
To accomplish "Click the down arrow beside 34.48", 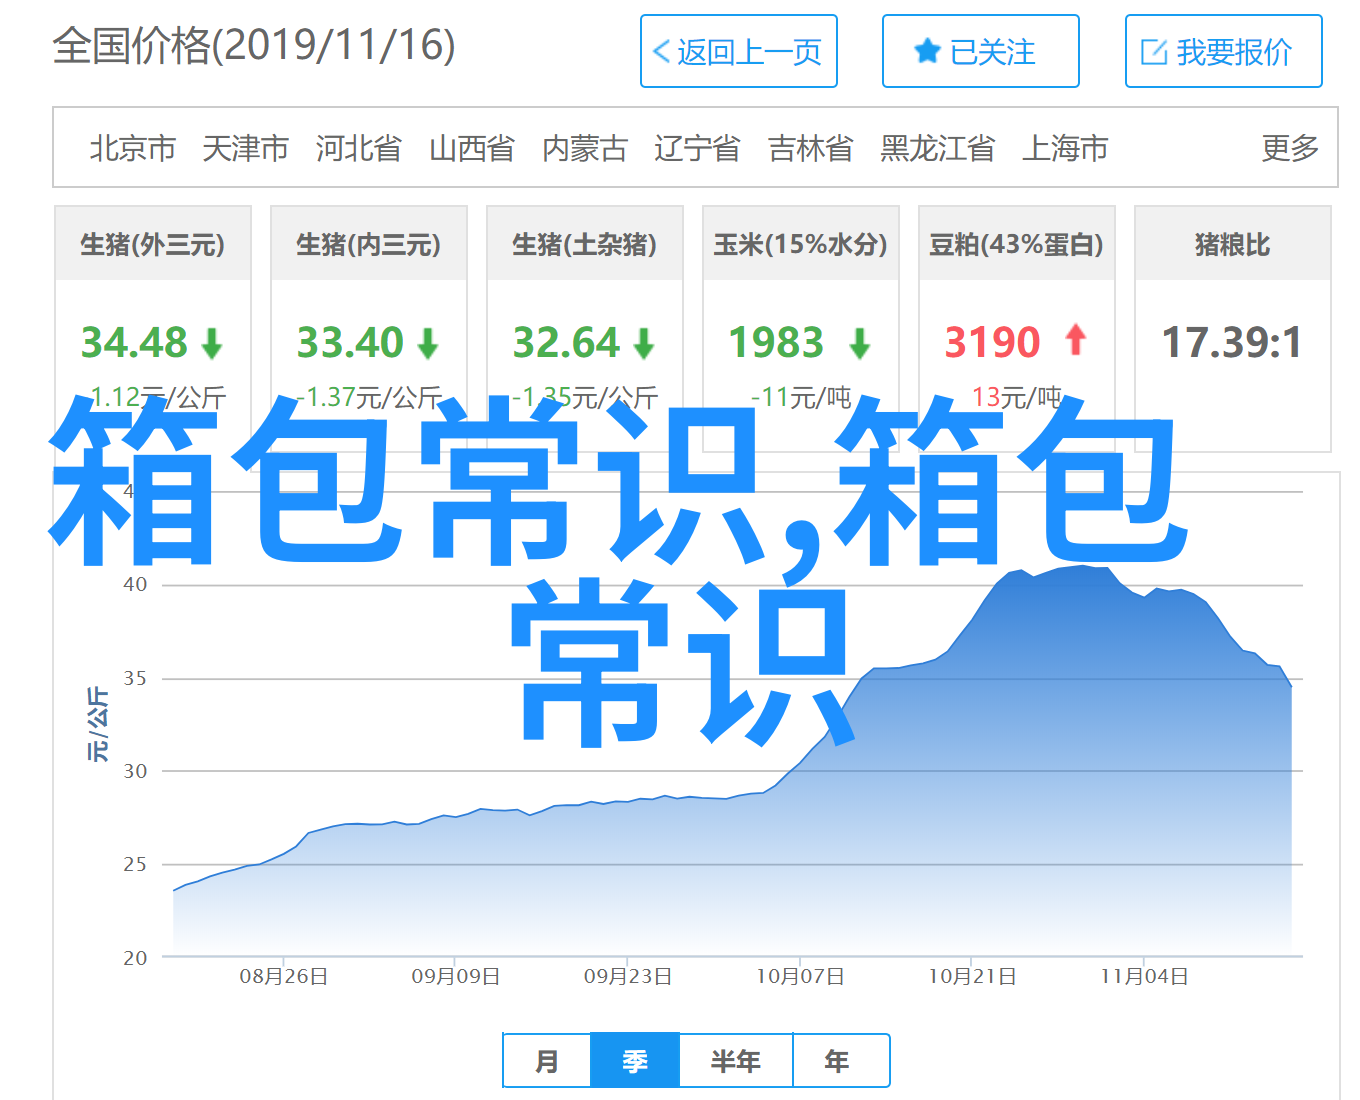I will [x=212, y=344].
